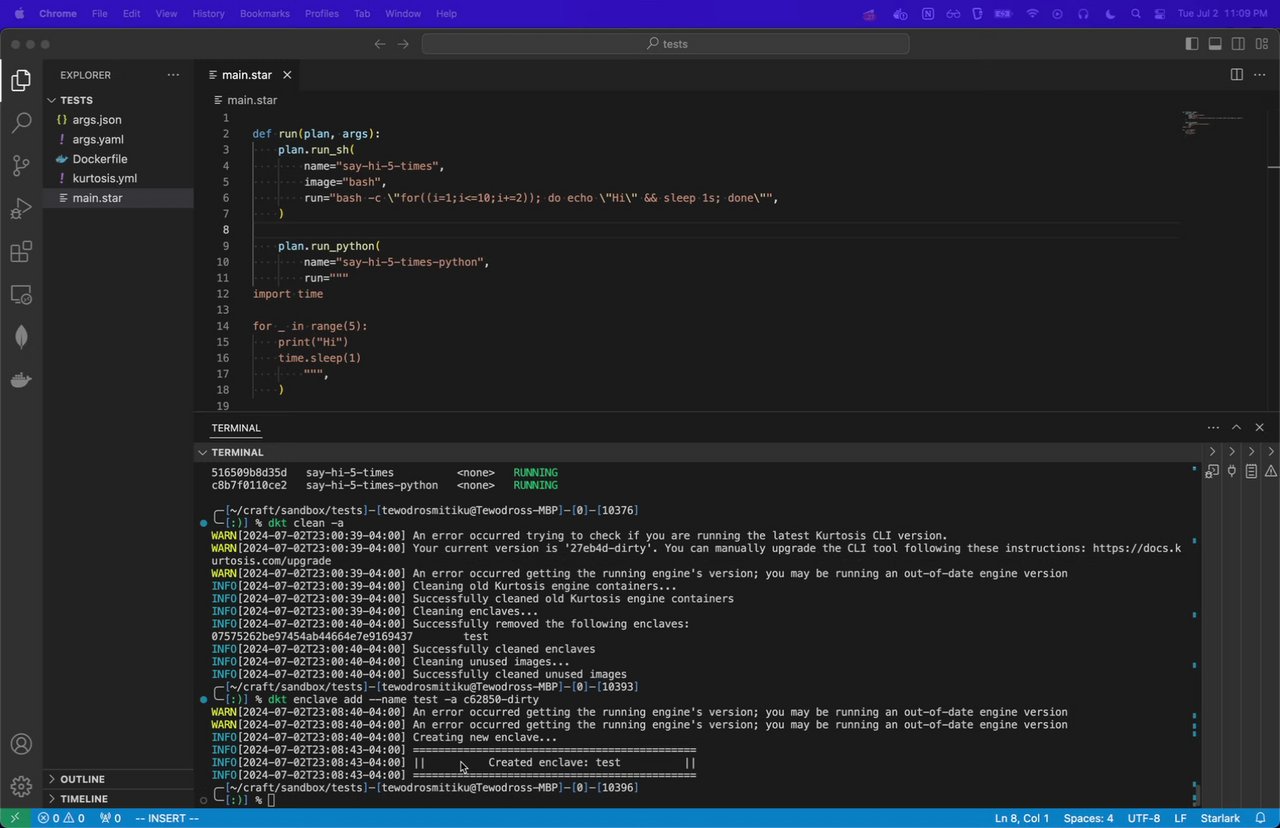Select the main.star editor tab
This screenshot has width=1280, height=828.
click(246, 75)
